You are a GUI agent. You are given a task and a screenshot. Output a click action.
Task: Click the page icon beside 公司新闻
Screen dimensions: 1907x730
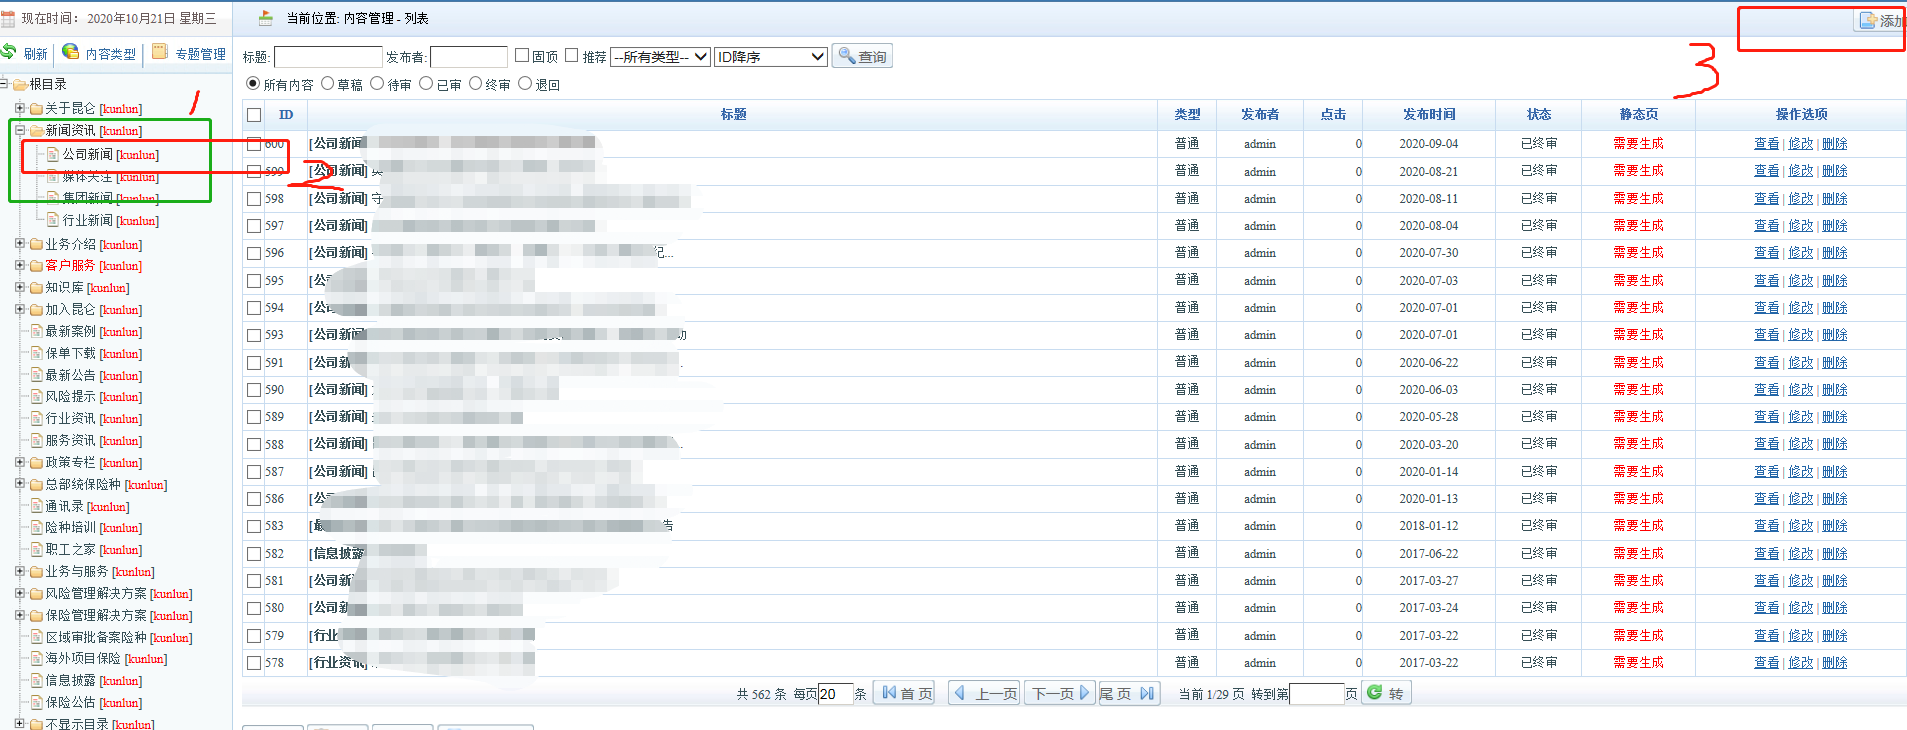(x=53, y=154)
